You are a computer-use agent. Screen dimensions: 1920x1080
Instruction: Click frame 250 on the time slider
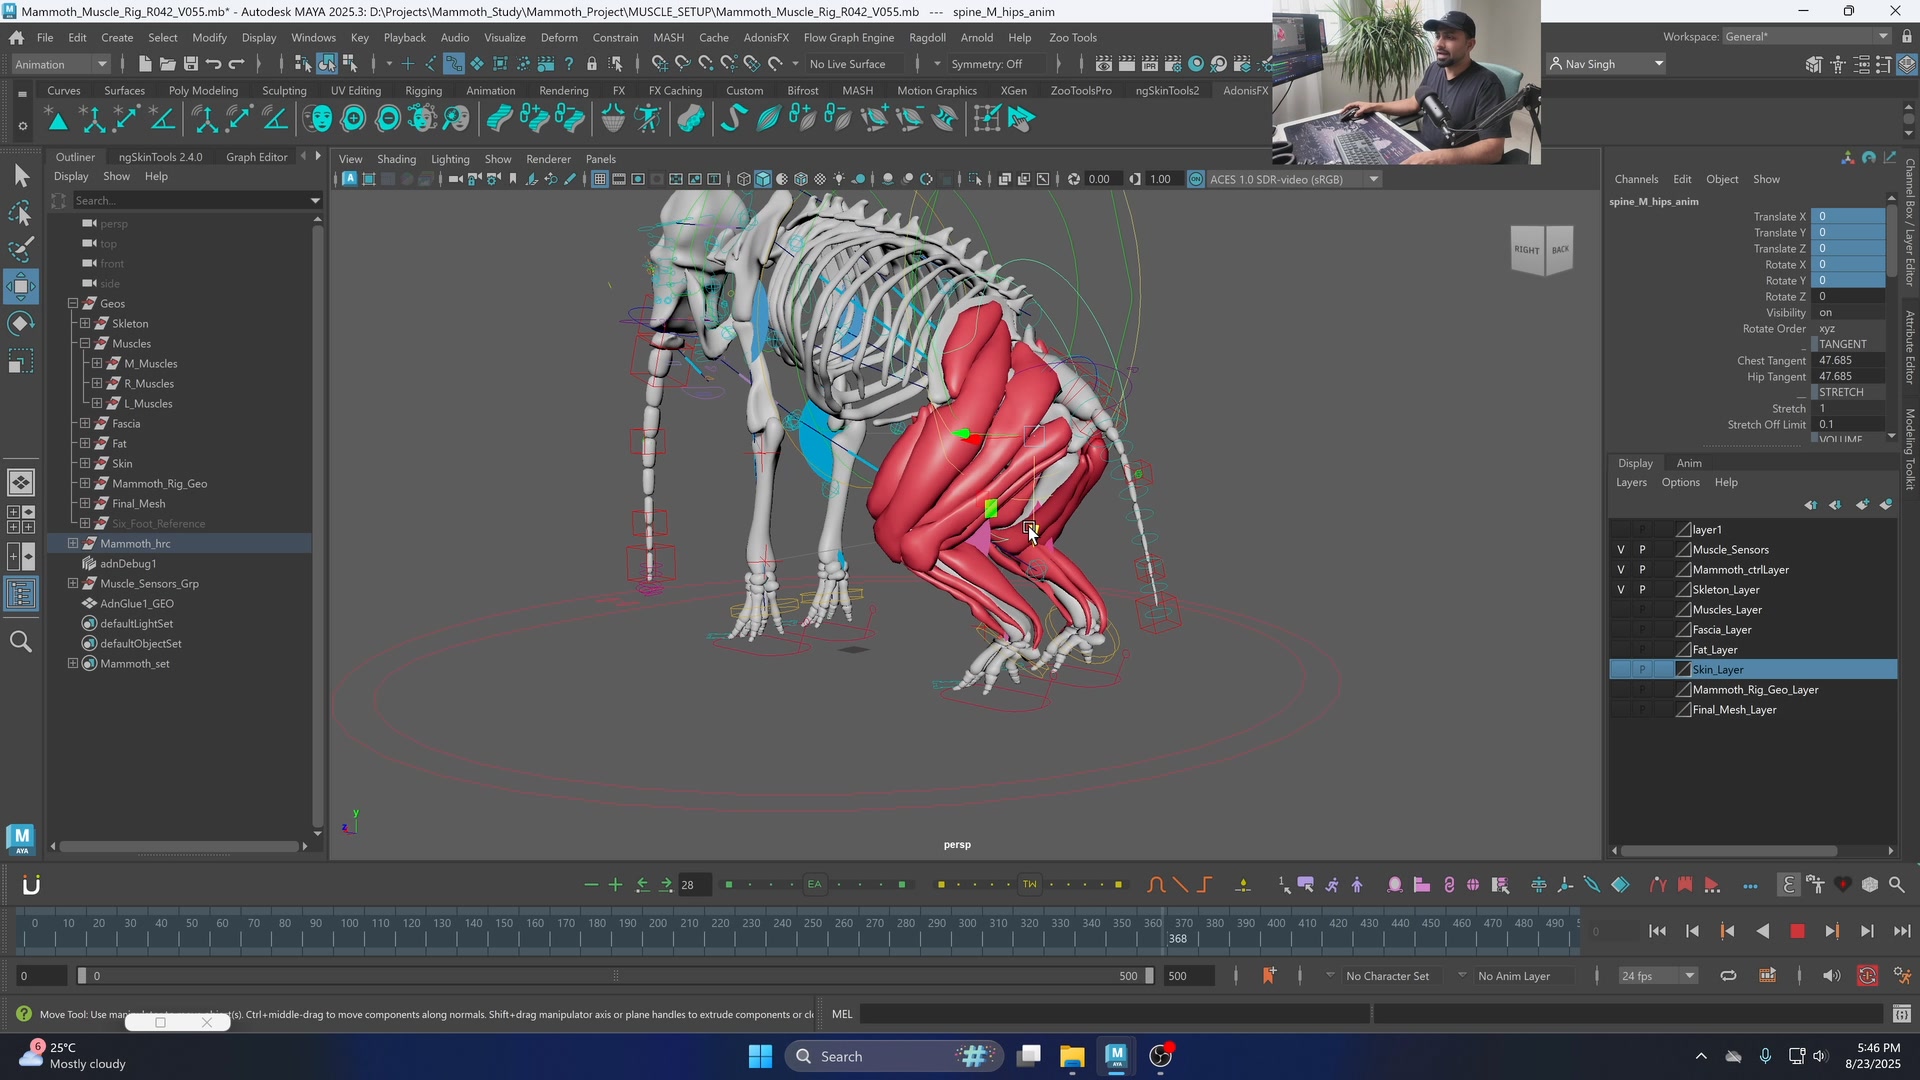tap(813, 924)
